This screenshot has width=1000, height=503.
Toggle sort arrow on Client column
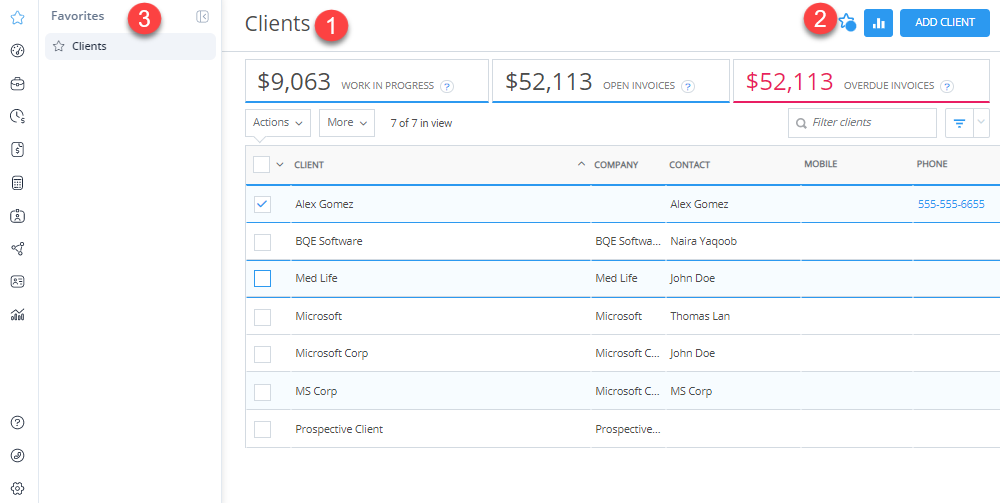(581, 164)
